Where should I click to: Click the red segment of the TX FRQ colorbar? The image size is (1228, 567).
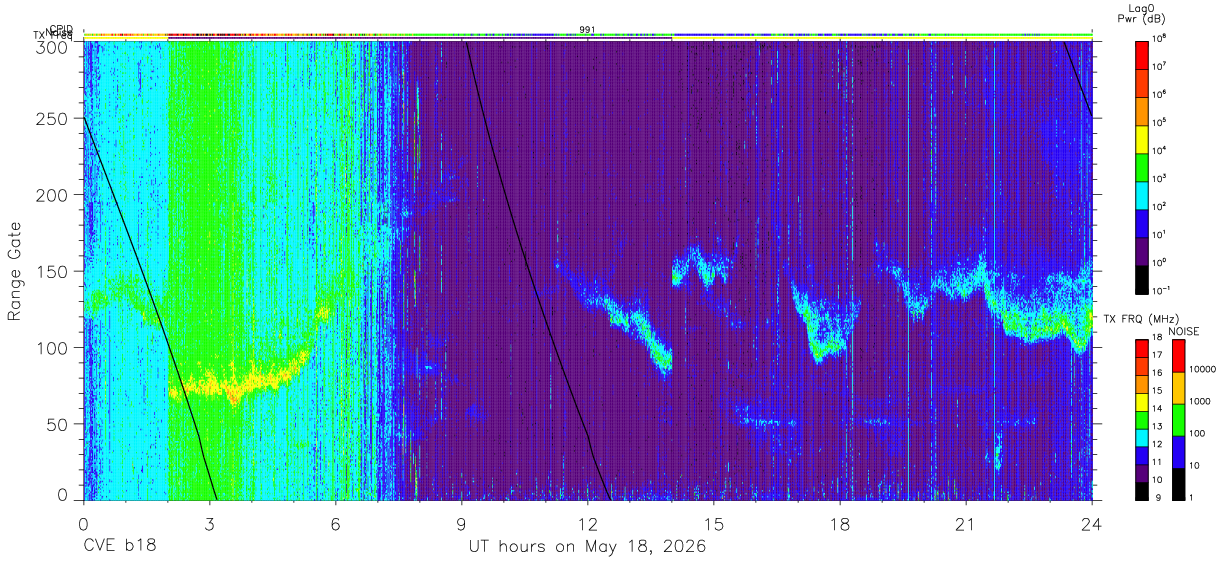click(x=1142, y=349)
